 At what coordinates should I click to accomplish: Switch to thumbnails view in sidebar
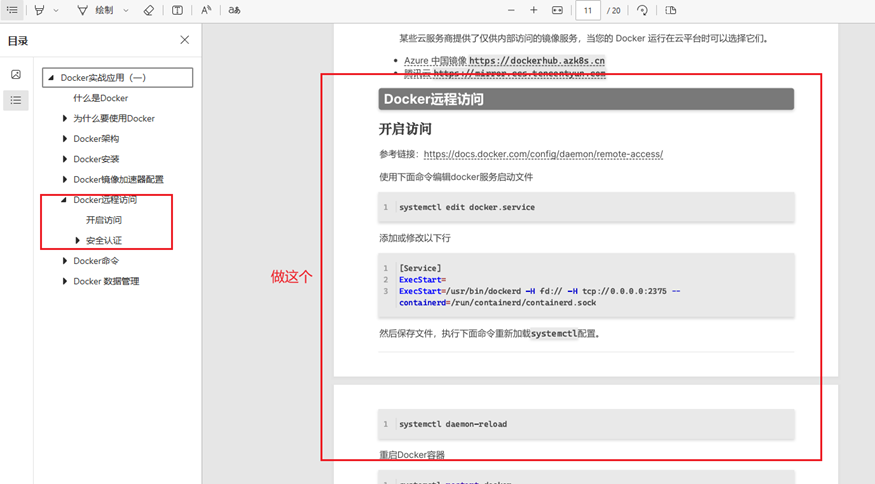tap(16, 74)
